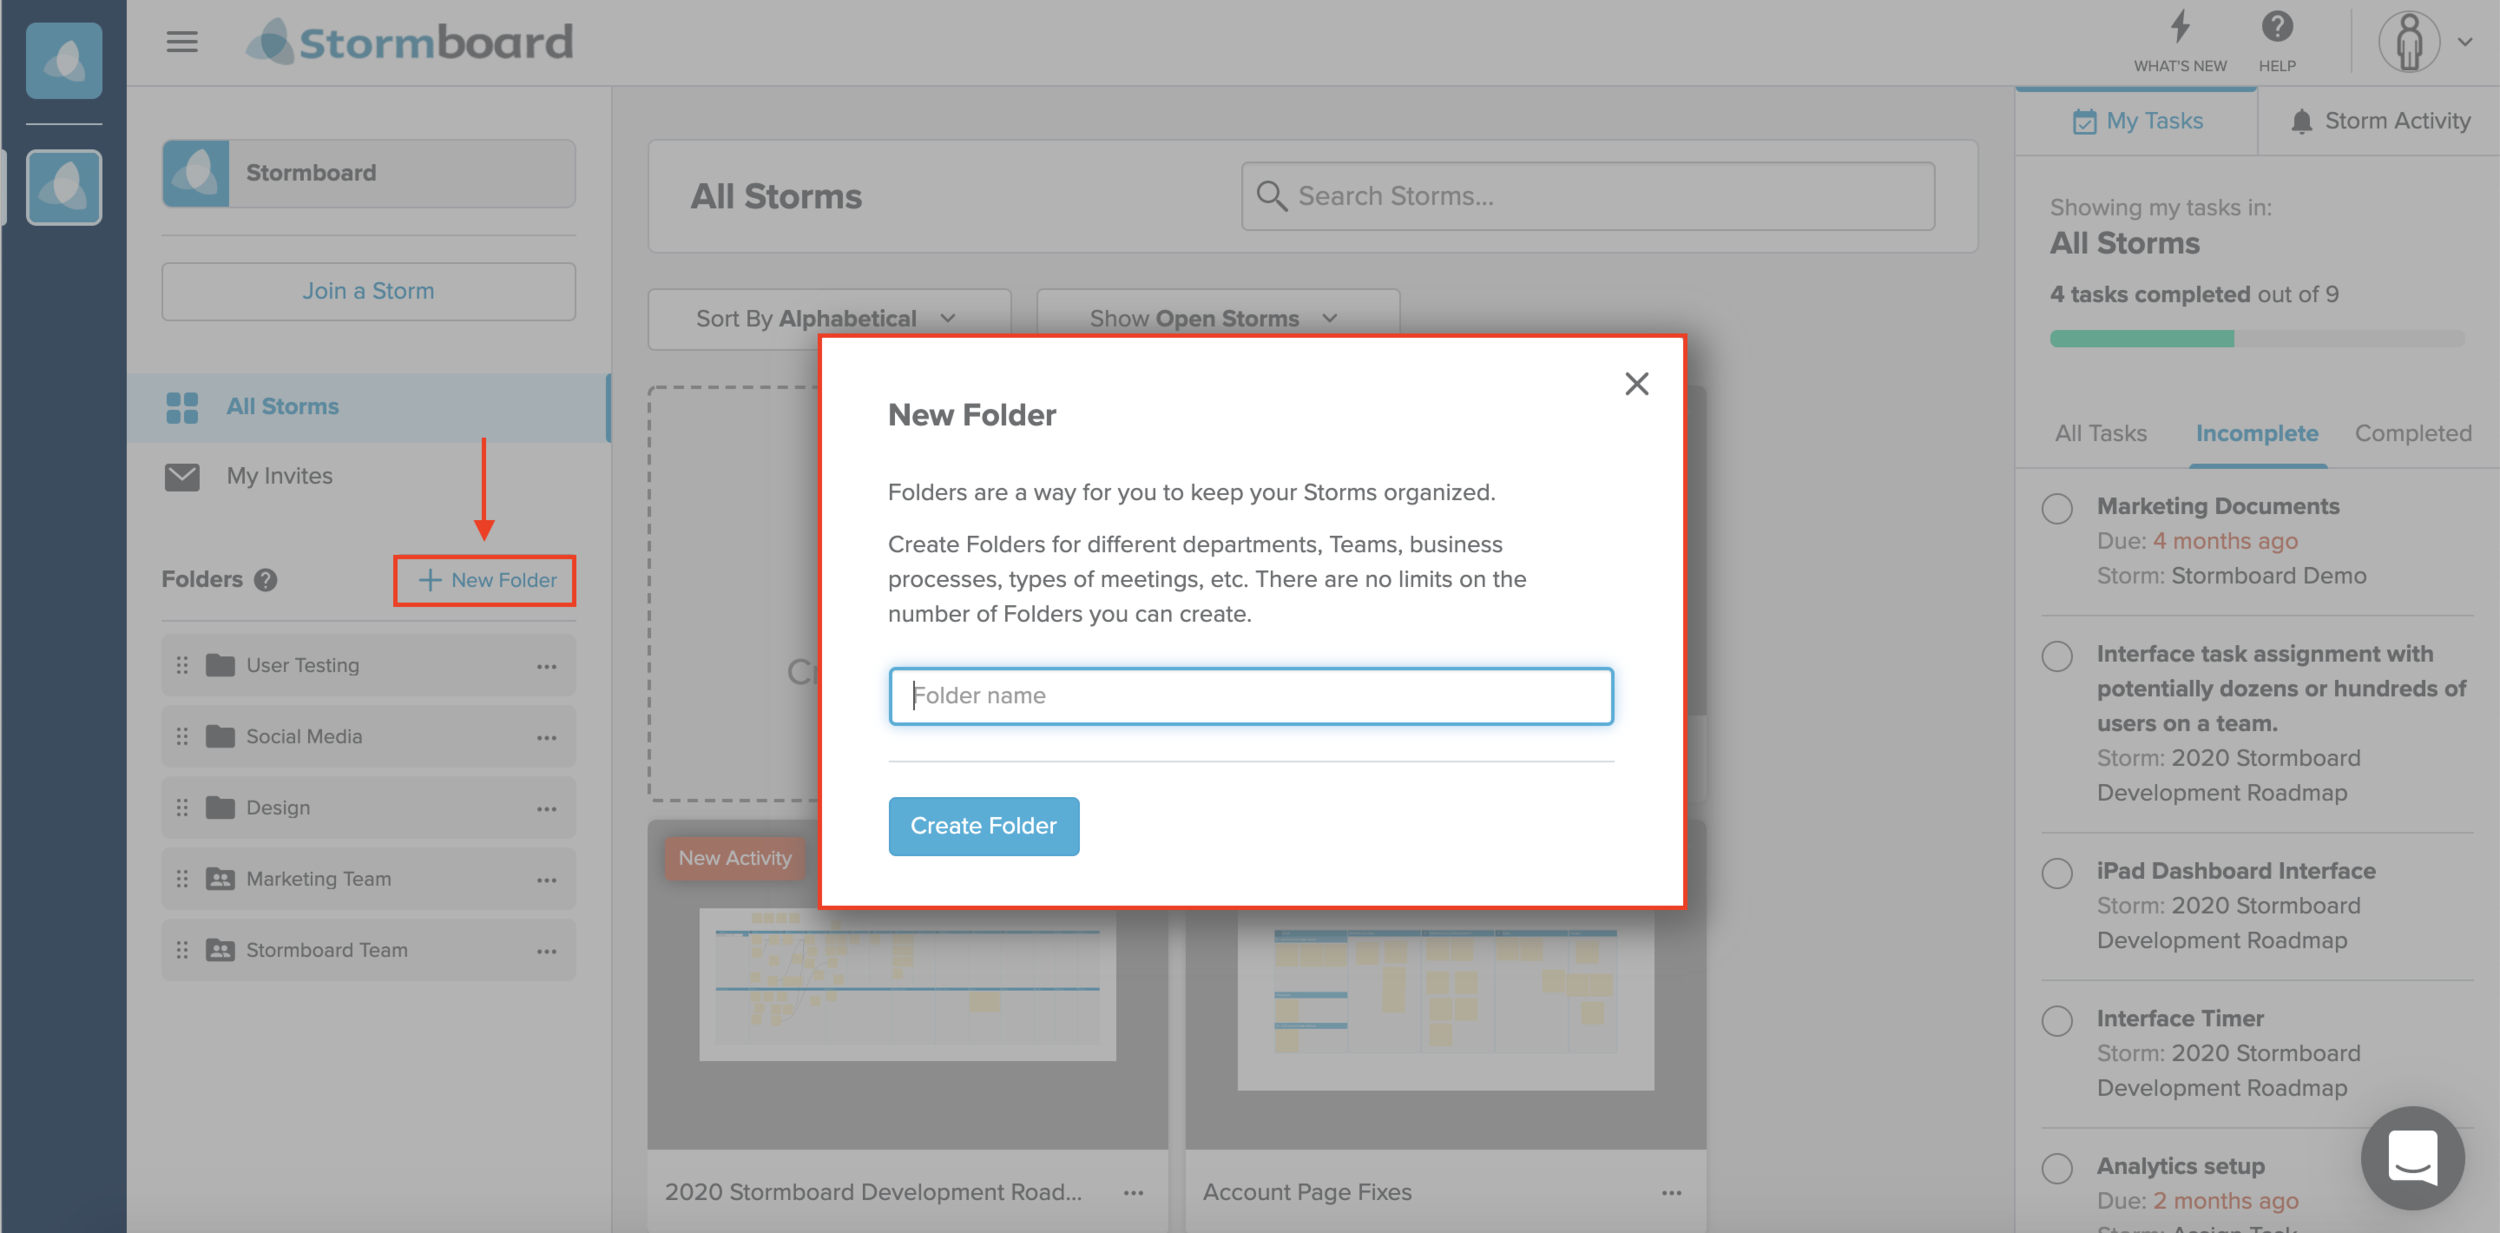The height and width of the screenshot is (1233, 2500).
Task: Open Stormboard Team folder options menu
Action: click(x=546, y=951)
